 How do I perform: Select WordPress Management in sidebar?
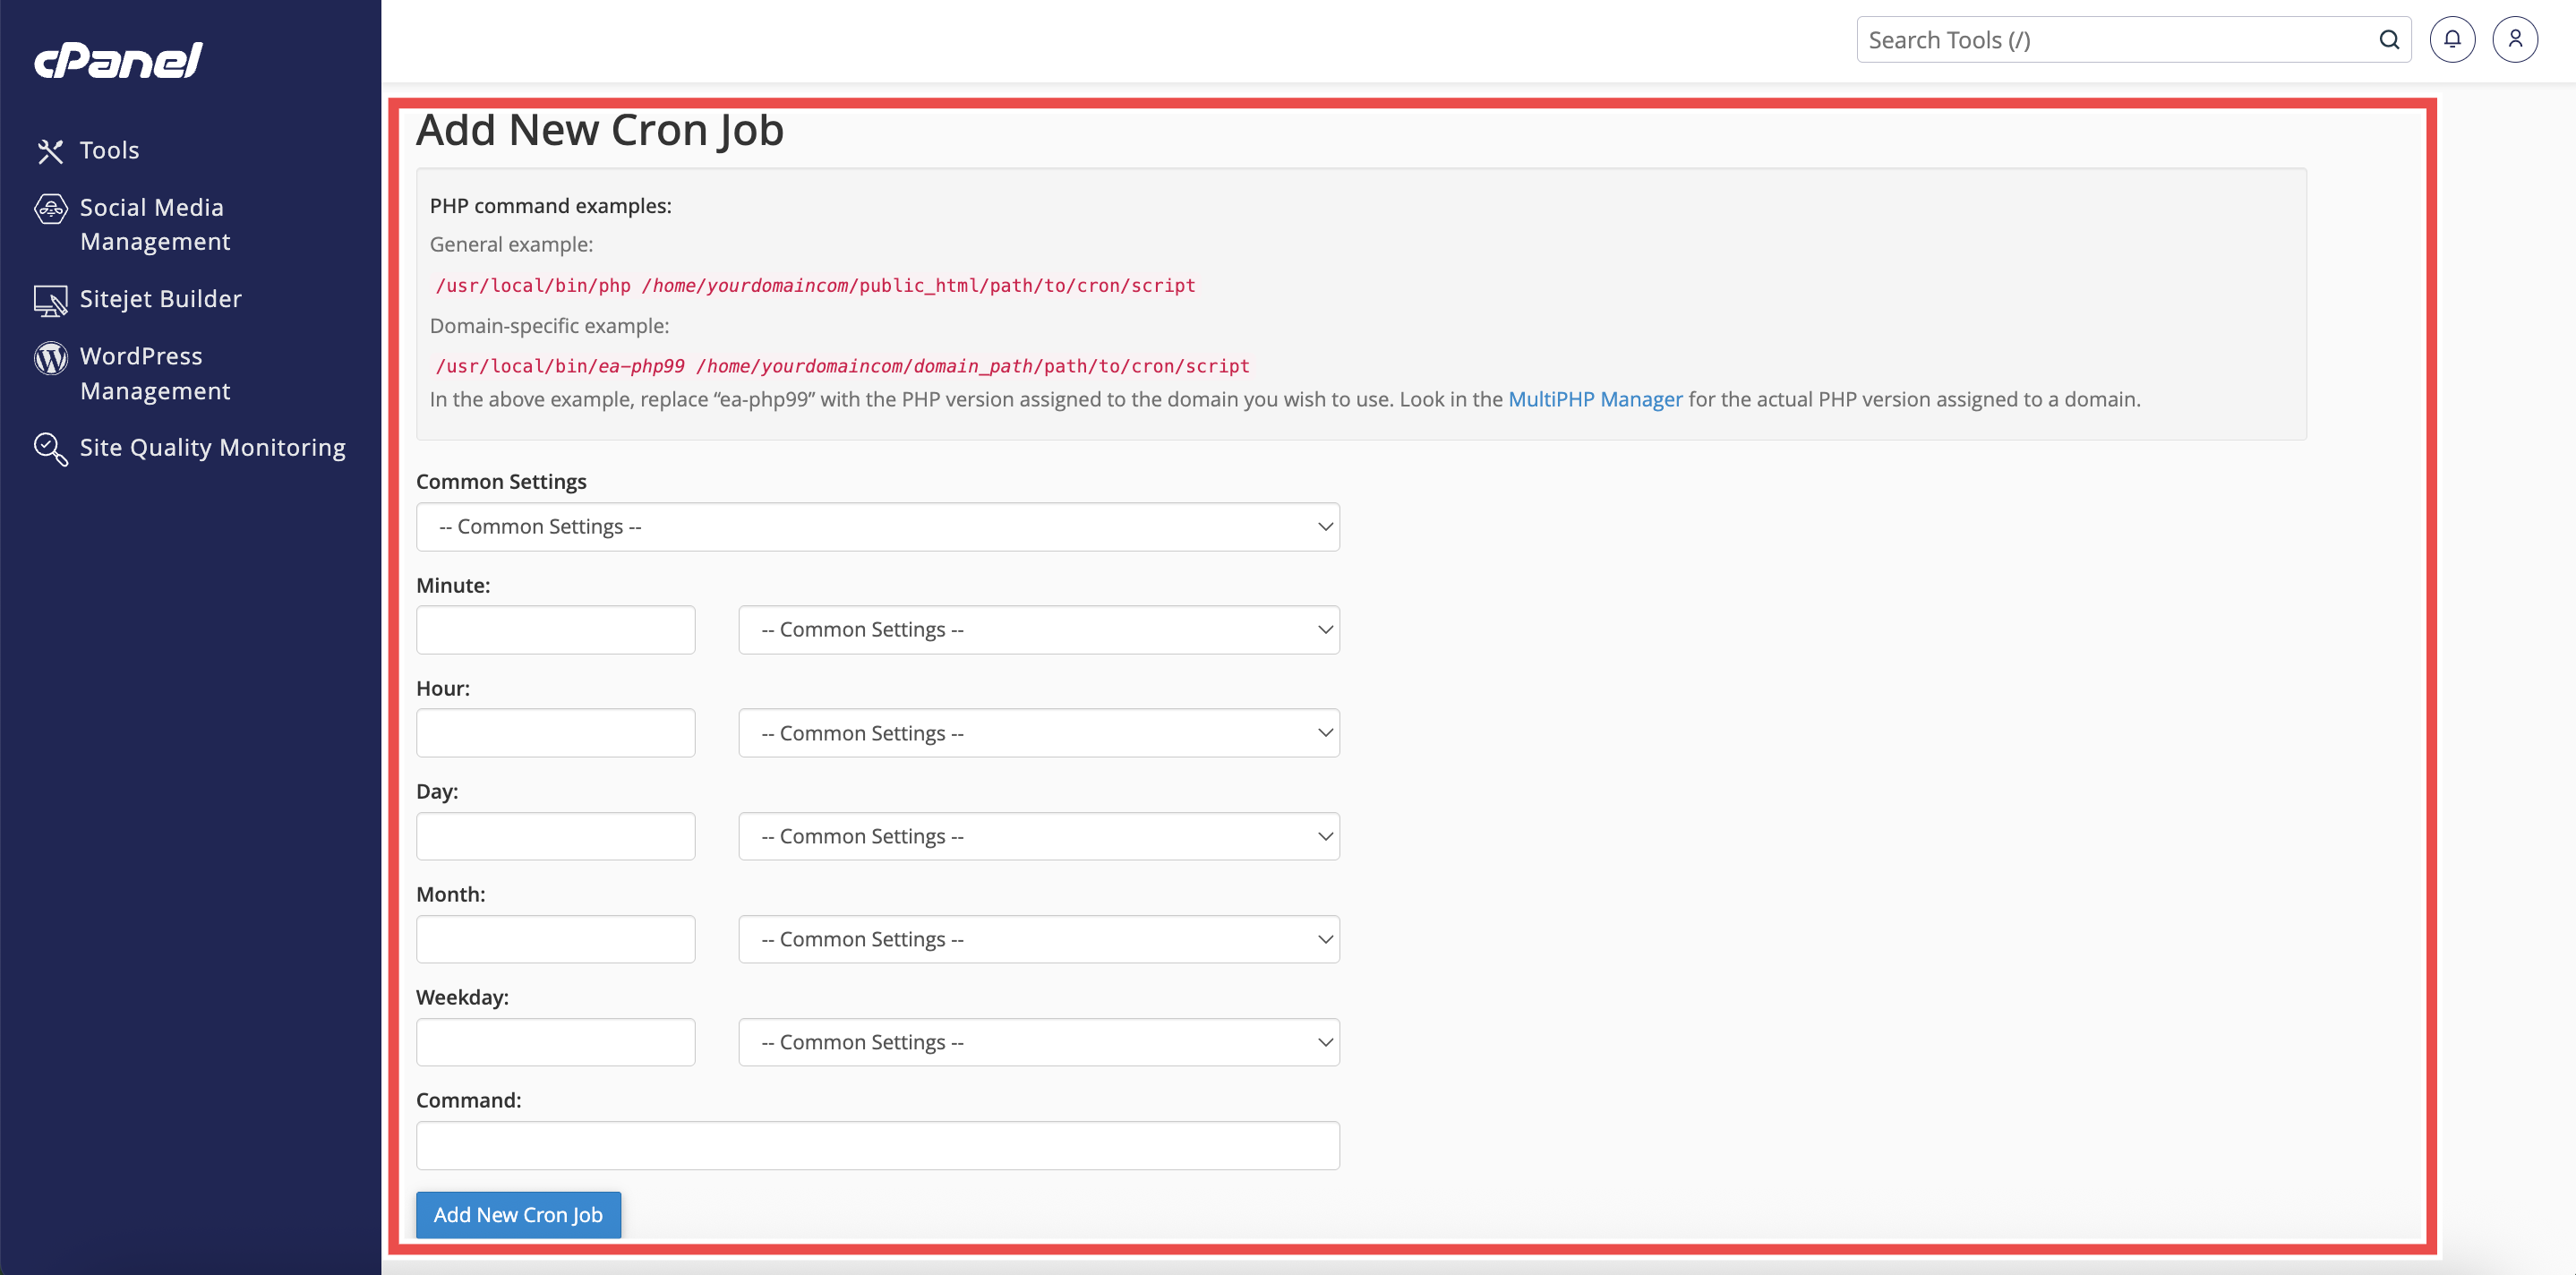pyautogui.click(x=155, y=373)
